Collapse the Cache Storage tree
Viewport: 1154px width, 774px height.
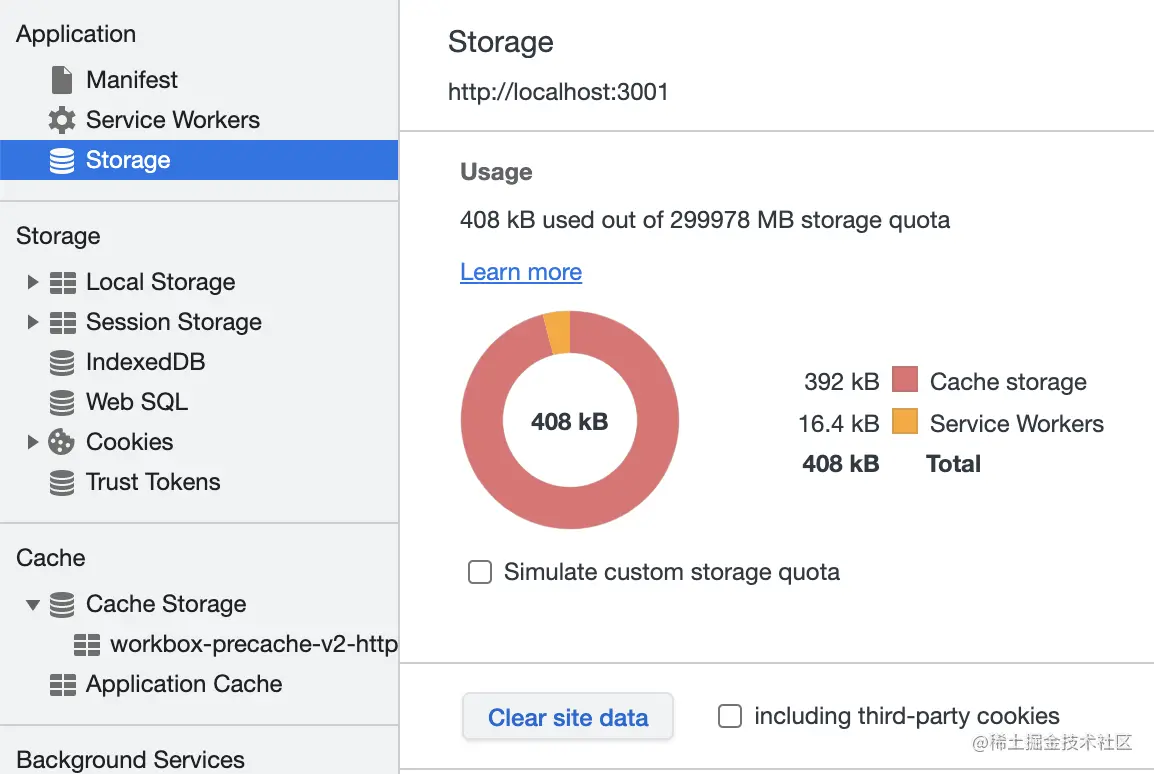tap(32, 604)
